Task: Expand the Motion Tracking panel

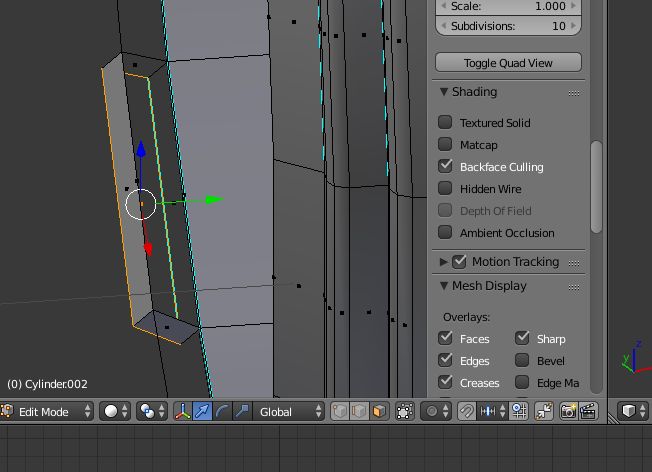Action: [444, 262]
